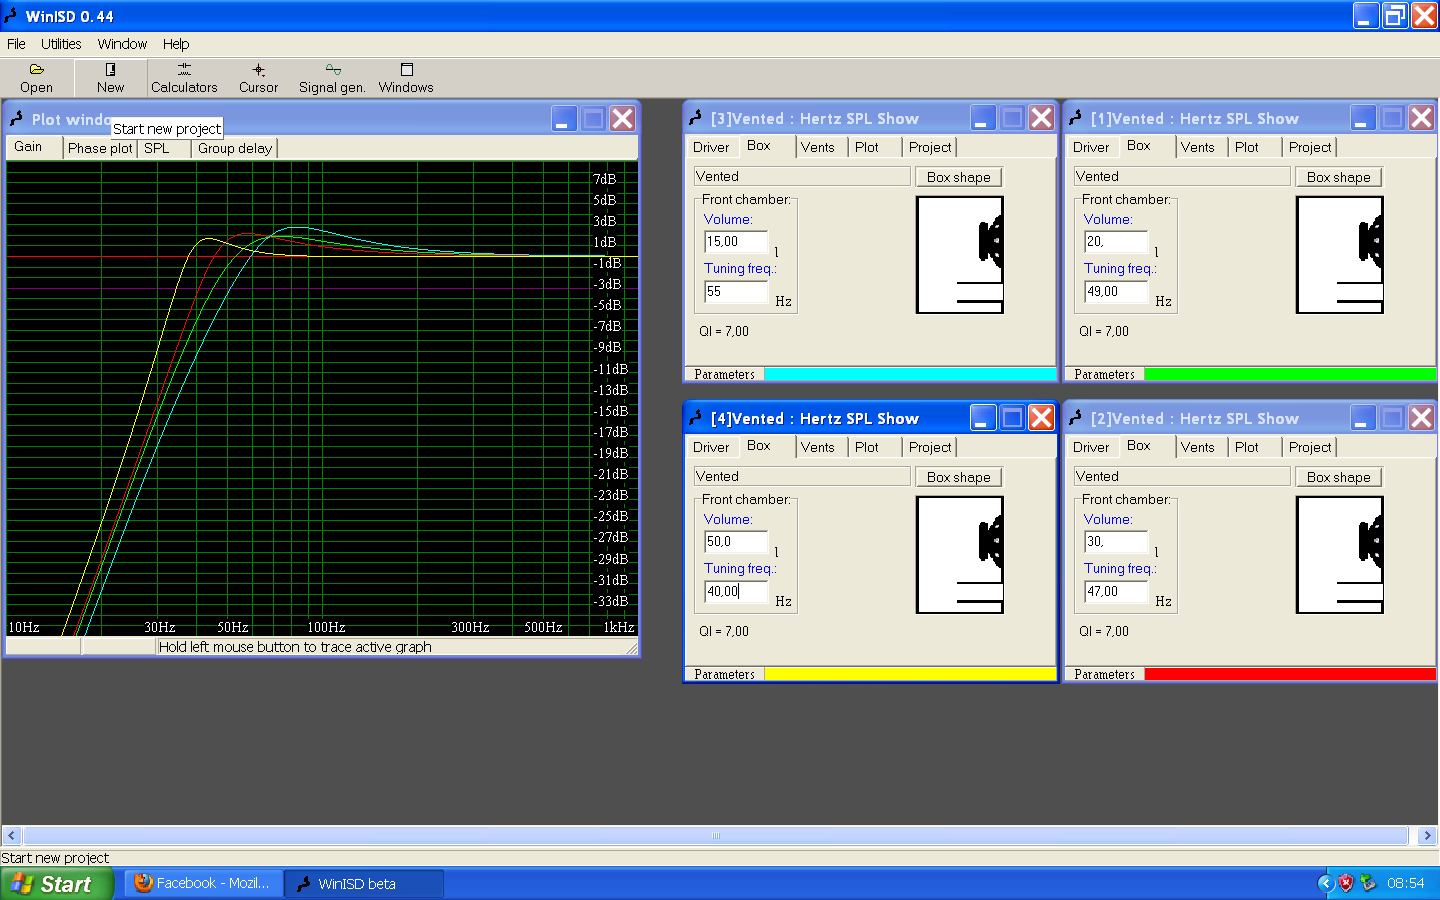Click the system clock showing 08:54
Screen dimensions: 1440x900
point(1405,883)
